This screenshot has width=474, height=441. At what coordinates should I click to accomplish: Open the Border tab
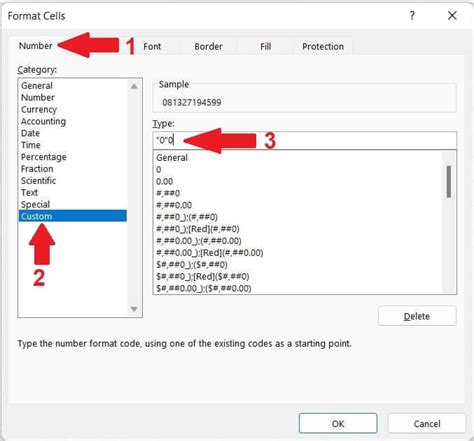point(208,46)
